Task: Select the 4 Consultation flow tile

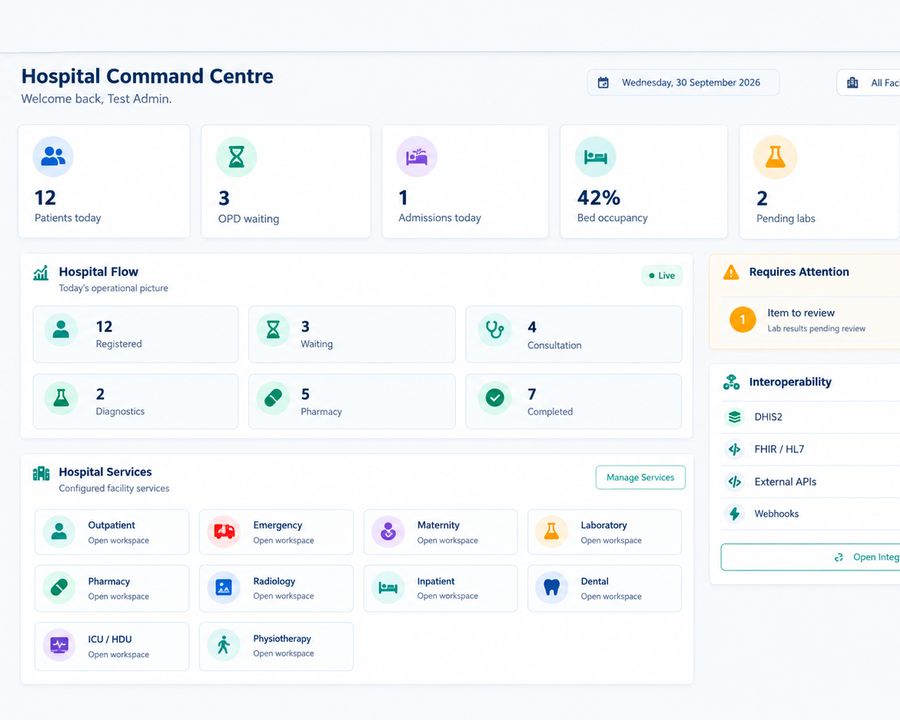Action: point(574,334)
